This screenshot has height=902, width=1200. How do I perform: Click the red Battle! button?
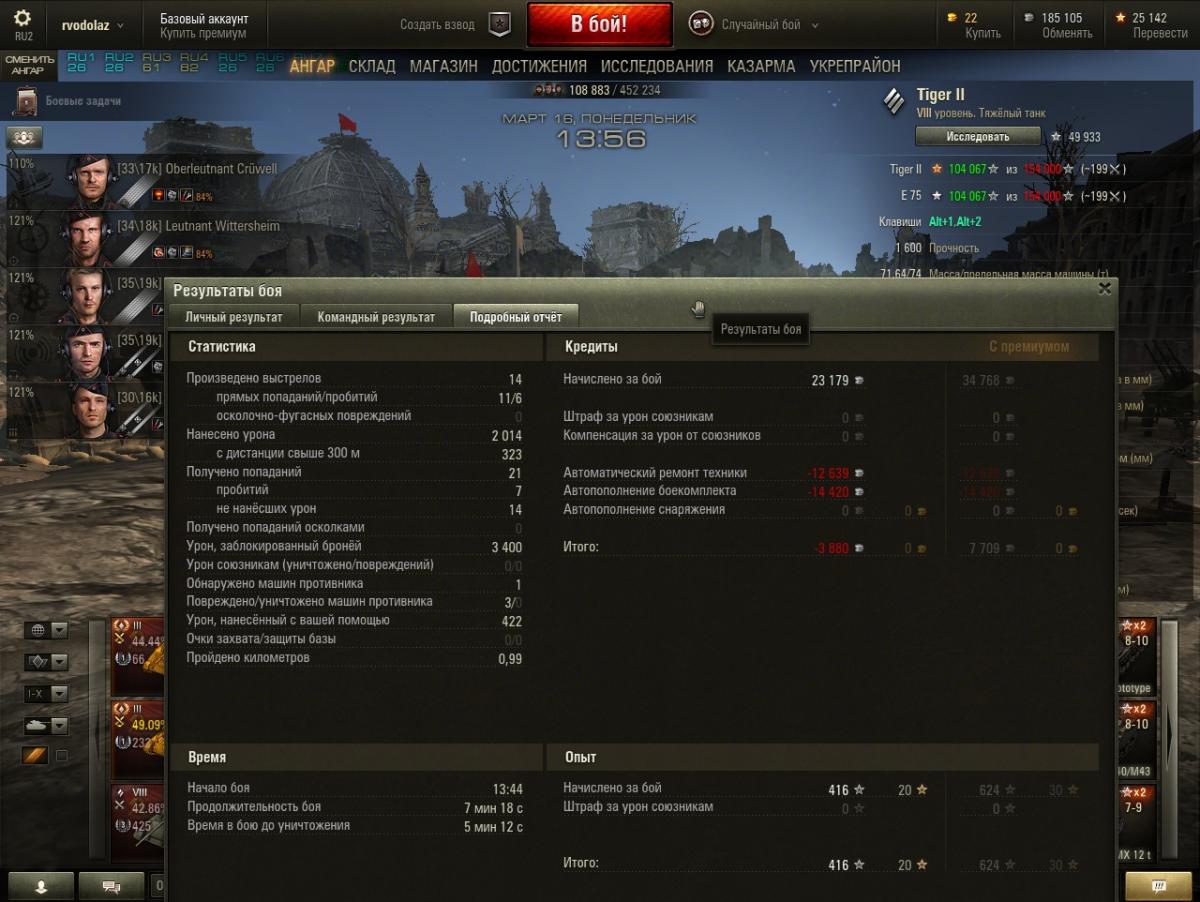click(x=600, y=25)
